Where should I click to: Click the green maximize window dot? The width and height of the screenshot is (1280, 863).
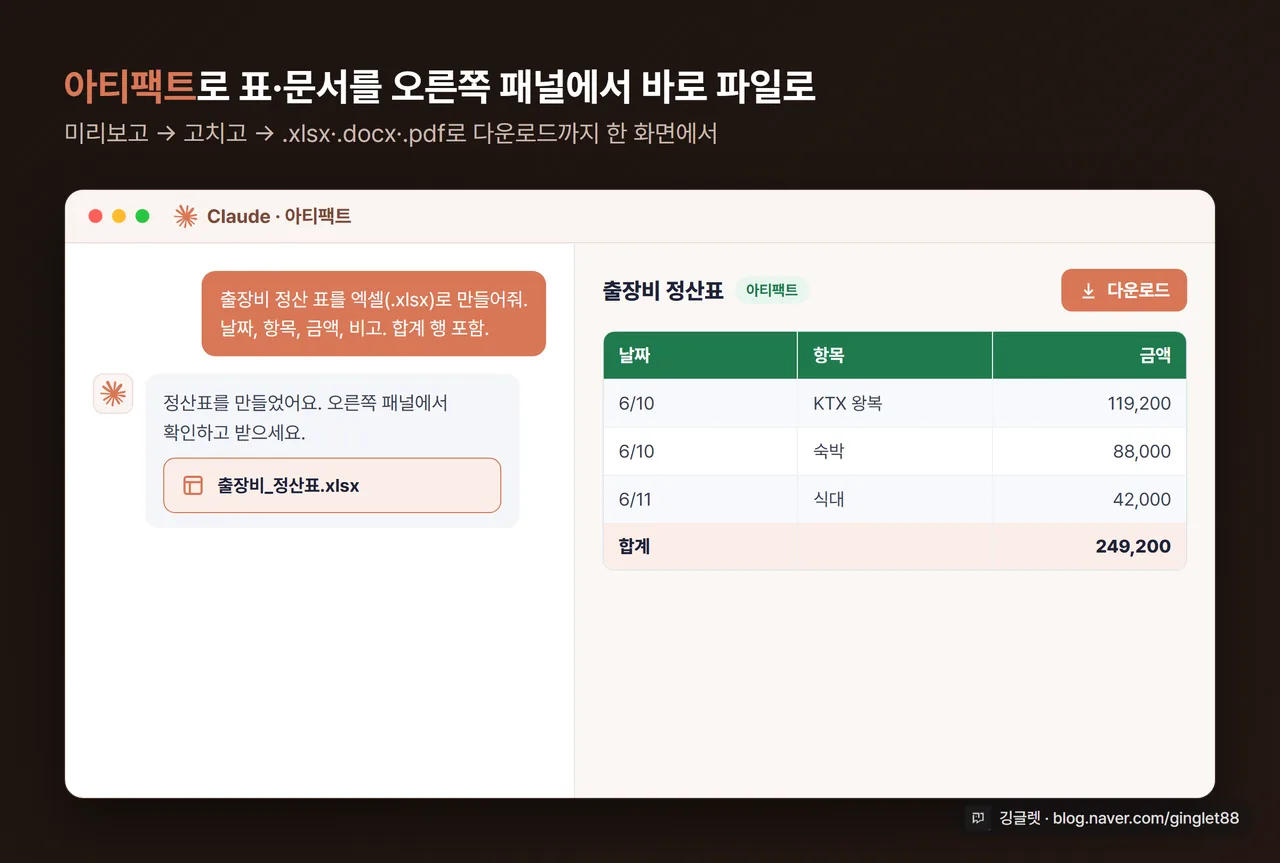point(142,216)
